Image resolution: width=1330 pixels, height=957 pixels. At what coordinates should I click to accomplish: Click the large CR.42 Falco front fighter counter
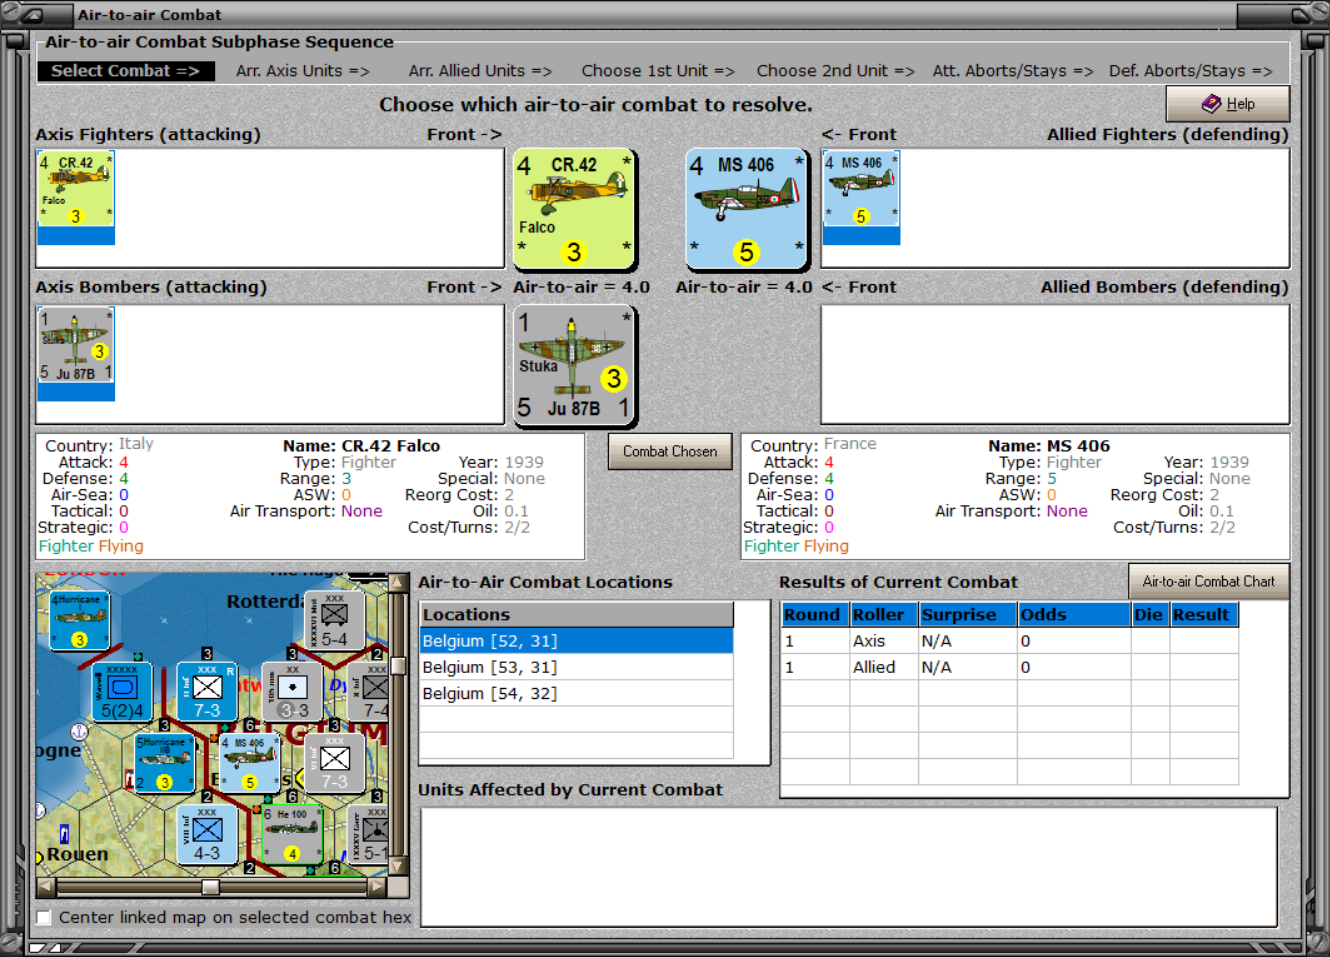click(x=575, y=209)
